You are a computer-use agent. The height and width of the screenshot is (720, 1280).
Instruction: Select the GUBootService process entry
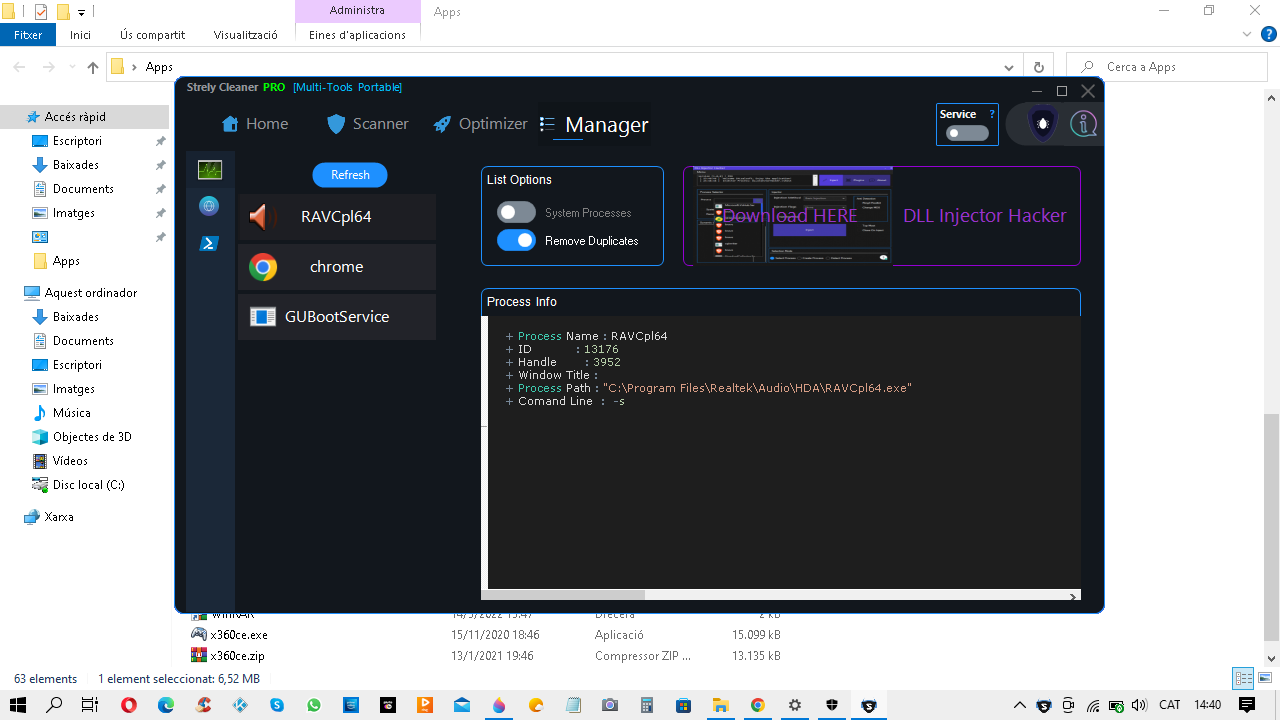click(337, 317)
